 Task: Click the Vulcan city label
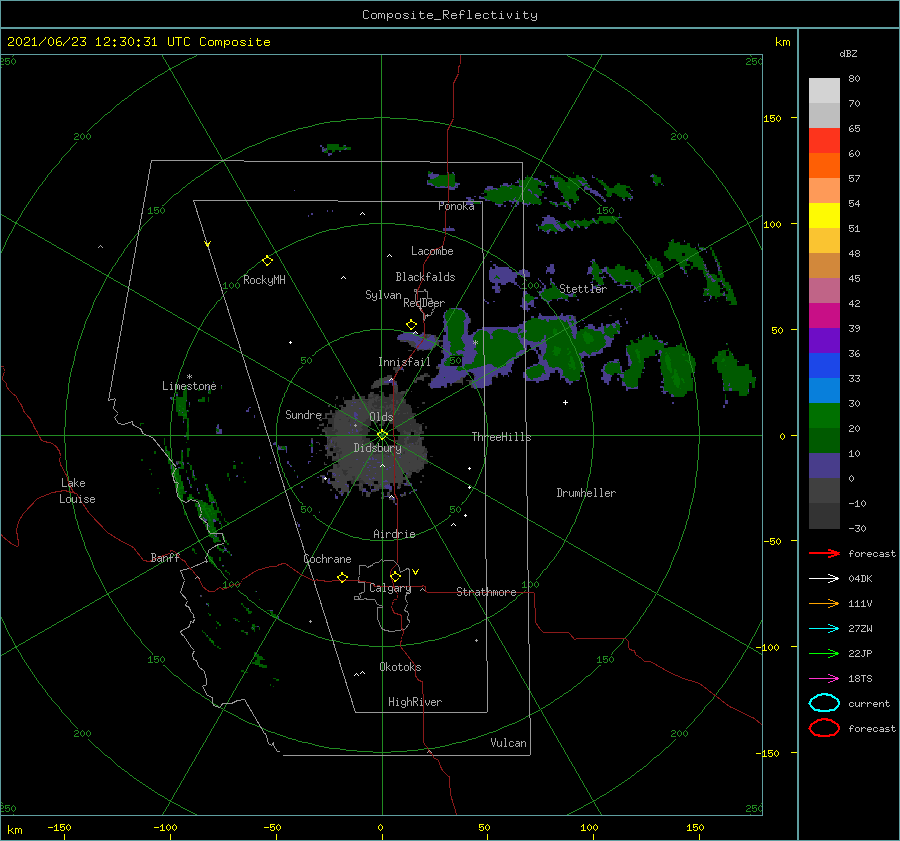coord(509,743)
